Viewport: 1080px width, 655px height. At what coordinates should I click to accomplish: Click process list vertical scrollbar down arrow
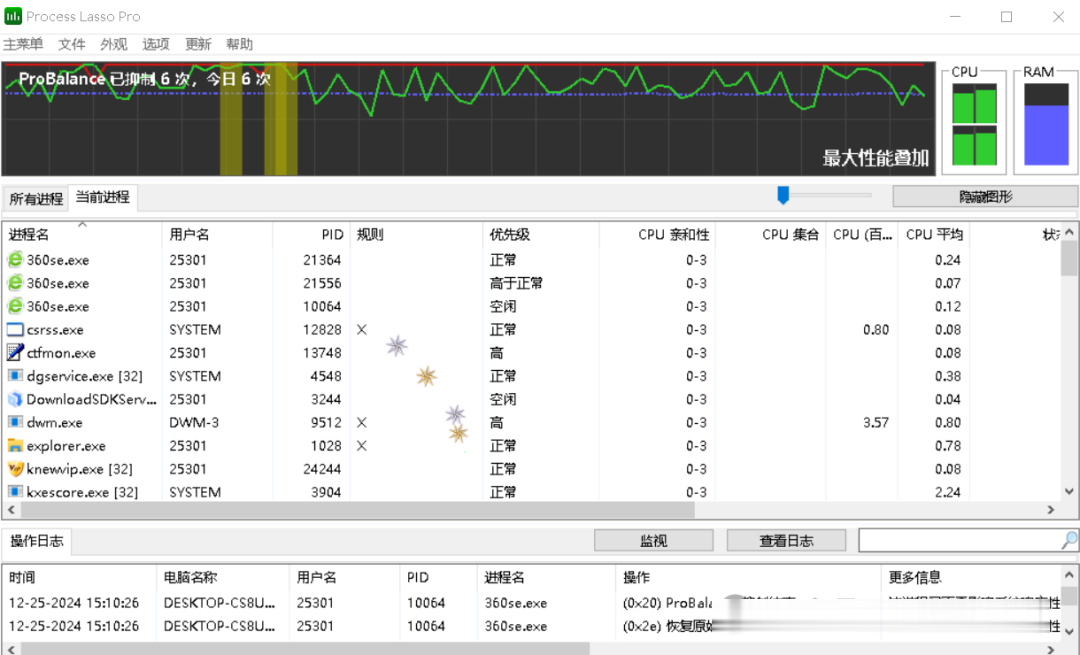1069,491
